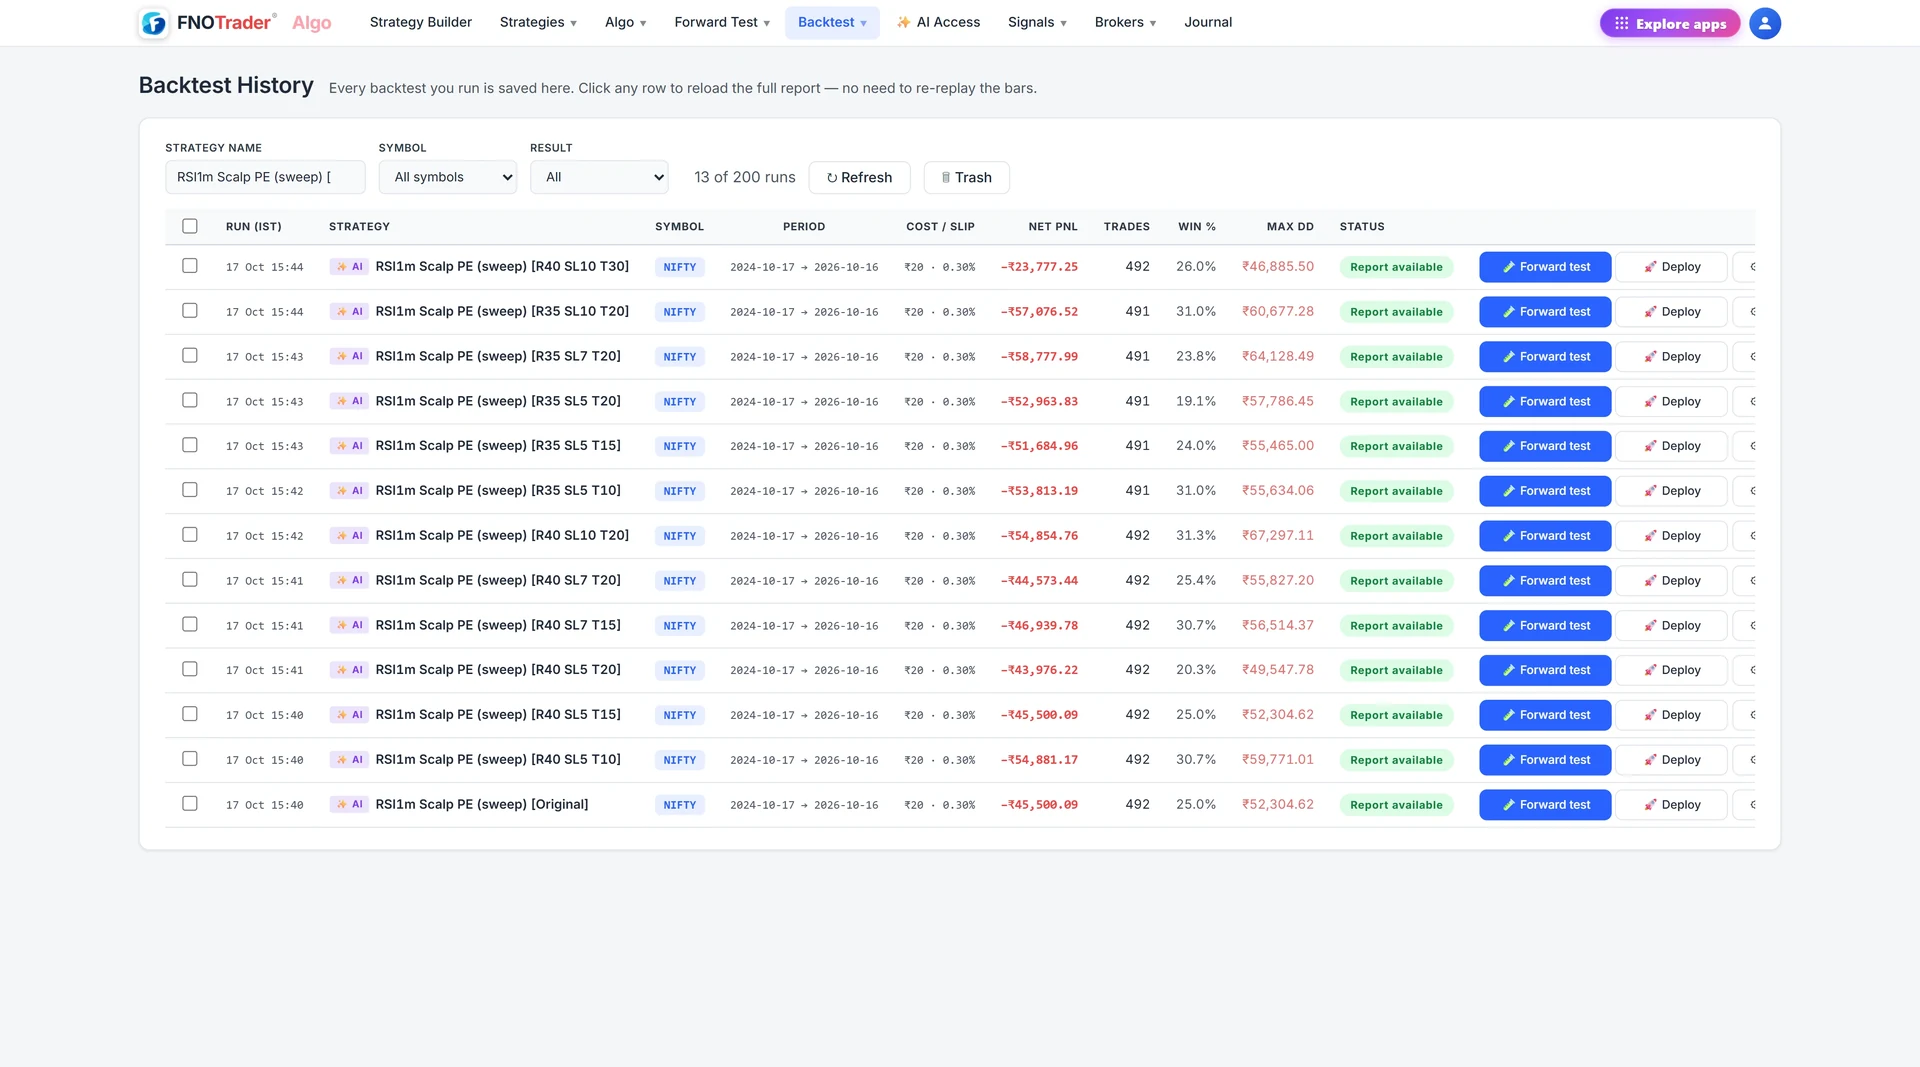Viewport: 1920px width, 1067px height.
Task: Click the Strategy Name filter input
Action: 265,177
